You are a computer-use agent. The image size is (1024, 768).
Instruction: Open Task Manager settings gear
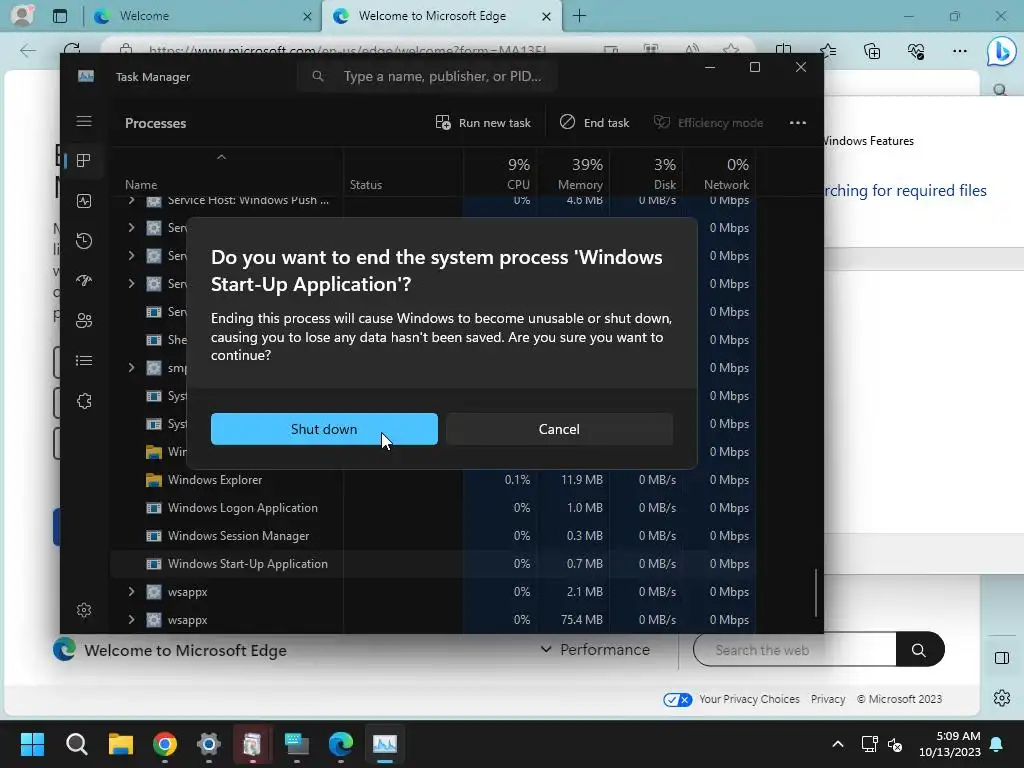coord(84,610)
